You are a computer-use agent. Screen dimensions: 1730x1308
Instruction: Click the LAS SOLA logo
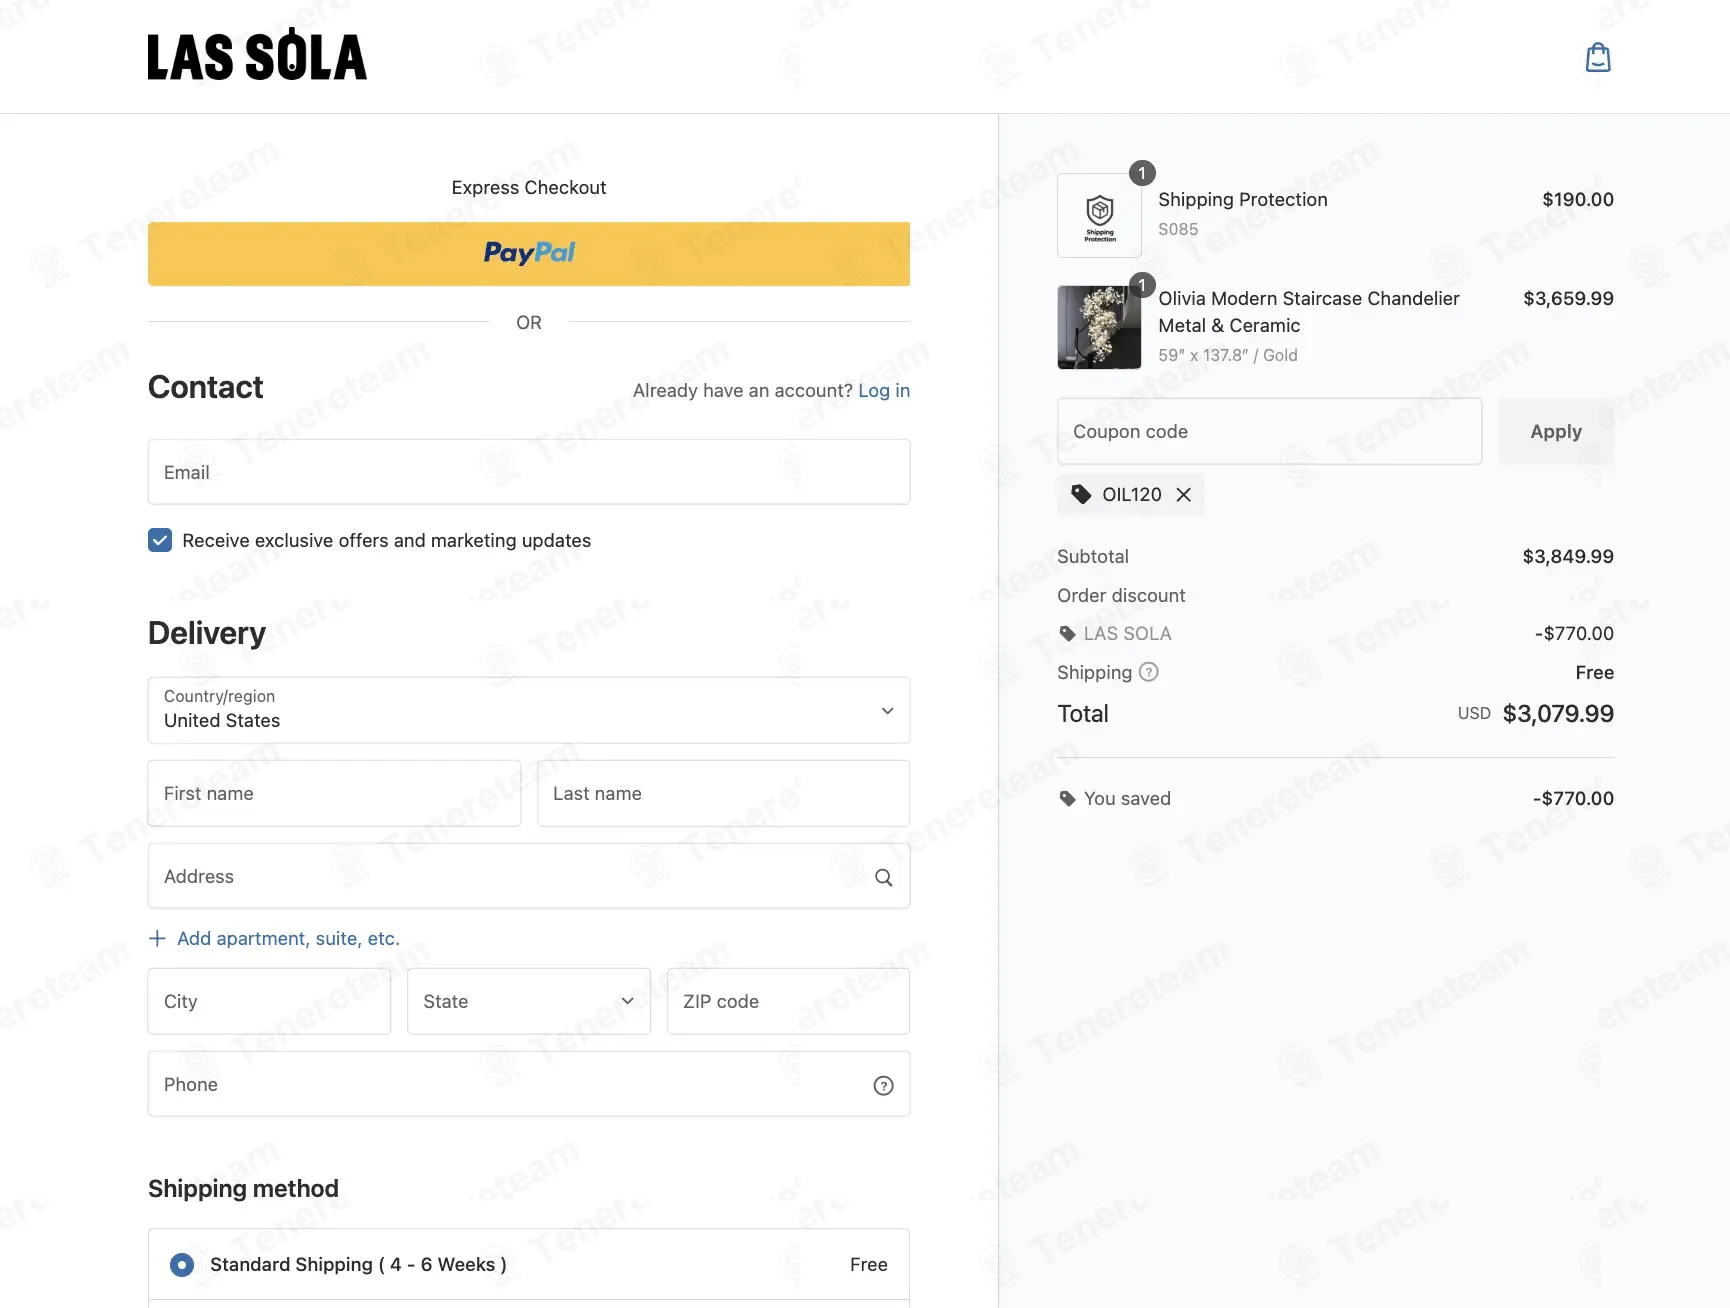click(257, 56)
